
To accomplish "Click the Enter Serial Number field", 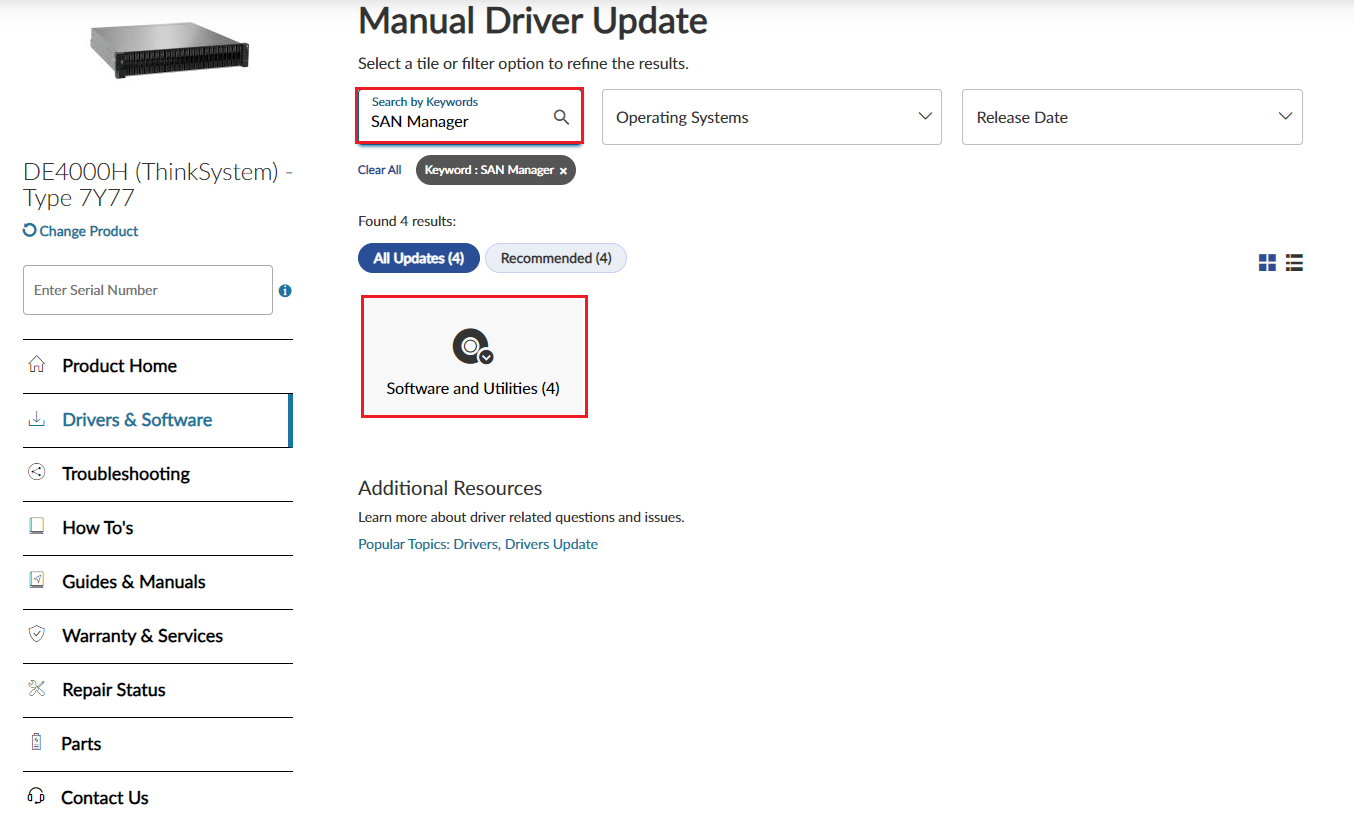I will click(x=148, y=290).
